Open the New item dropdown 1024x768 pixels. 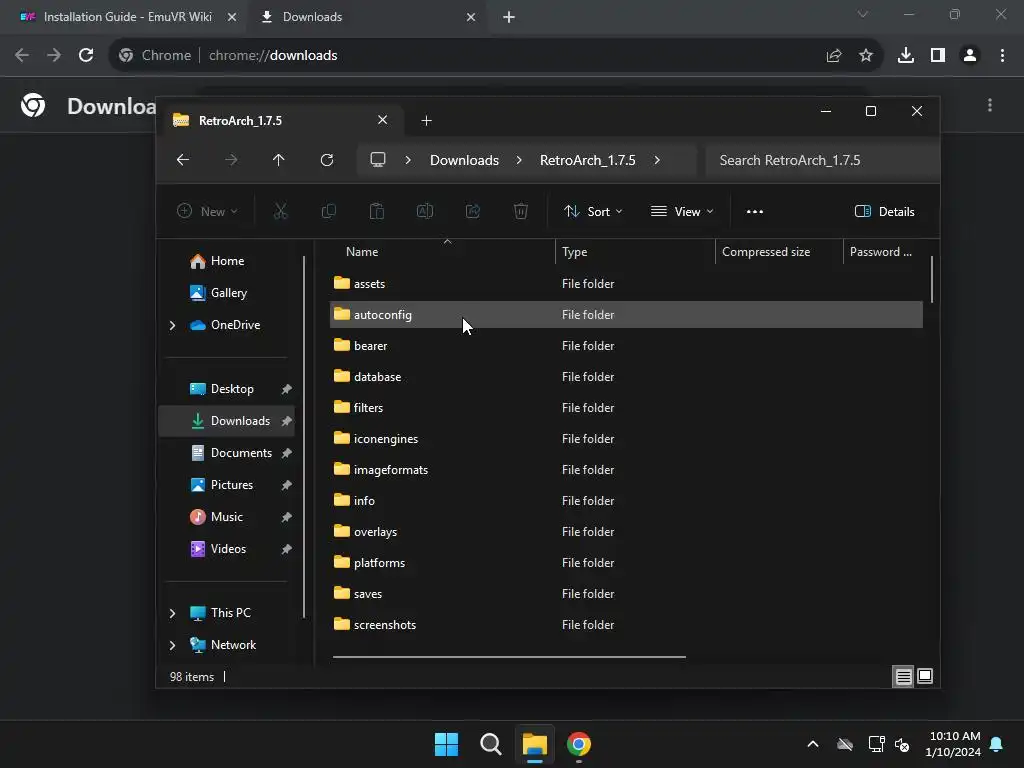pos(207,212)
